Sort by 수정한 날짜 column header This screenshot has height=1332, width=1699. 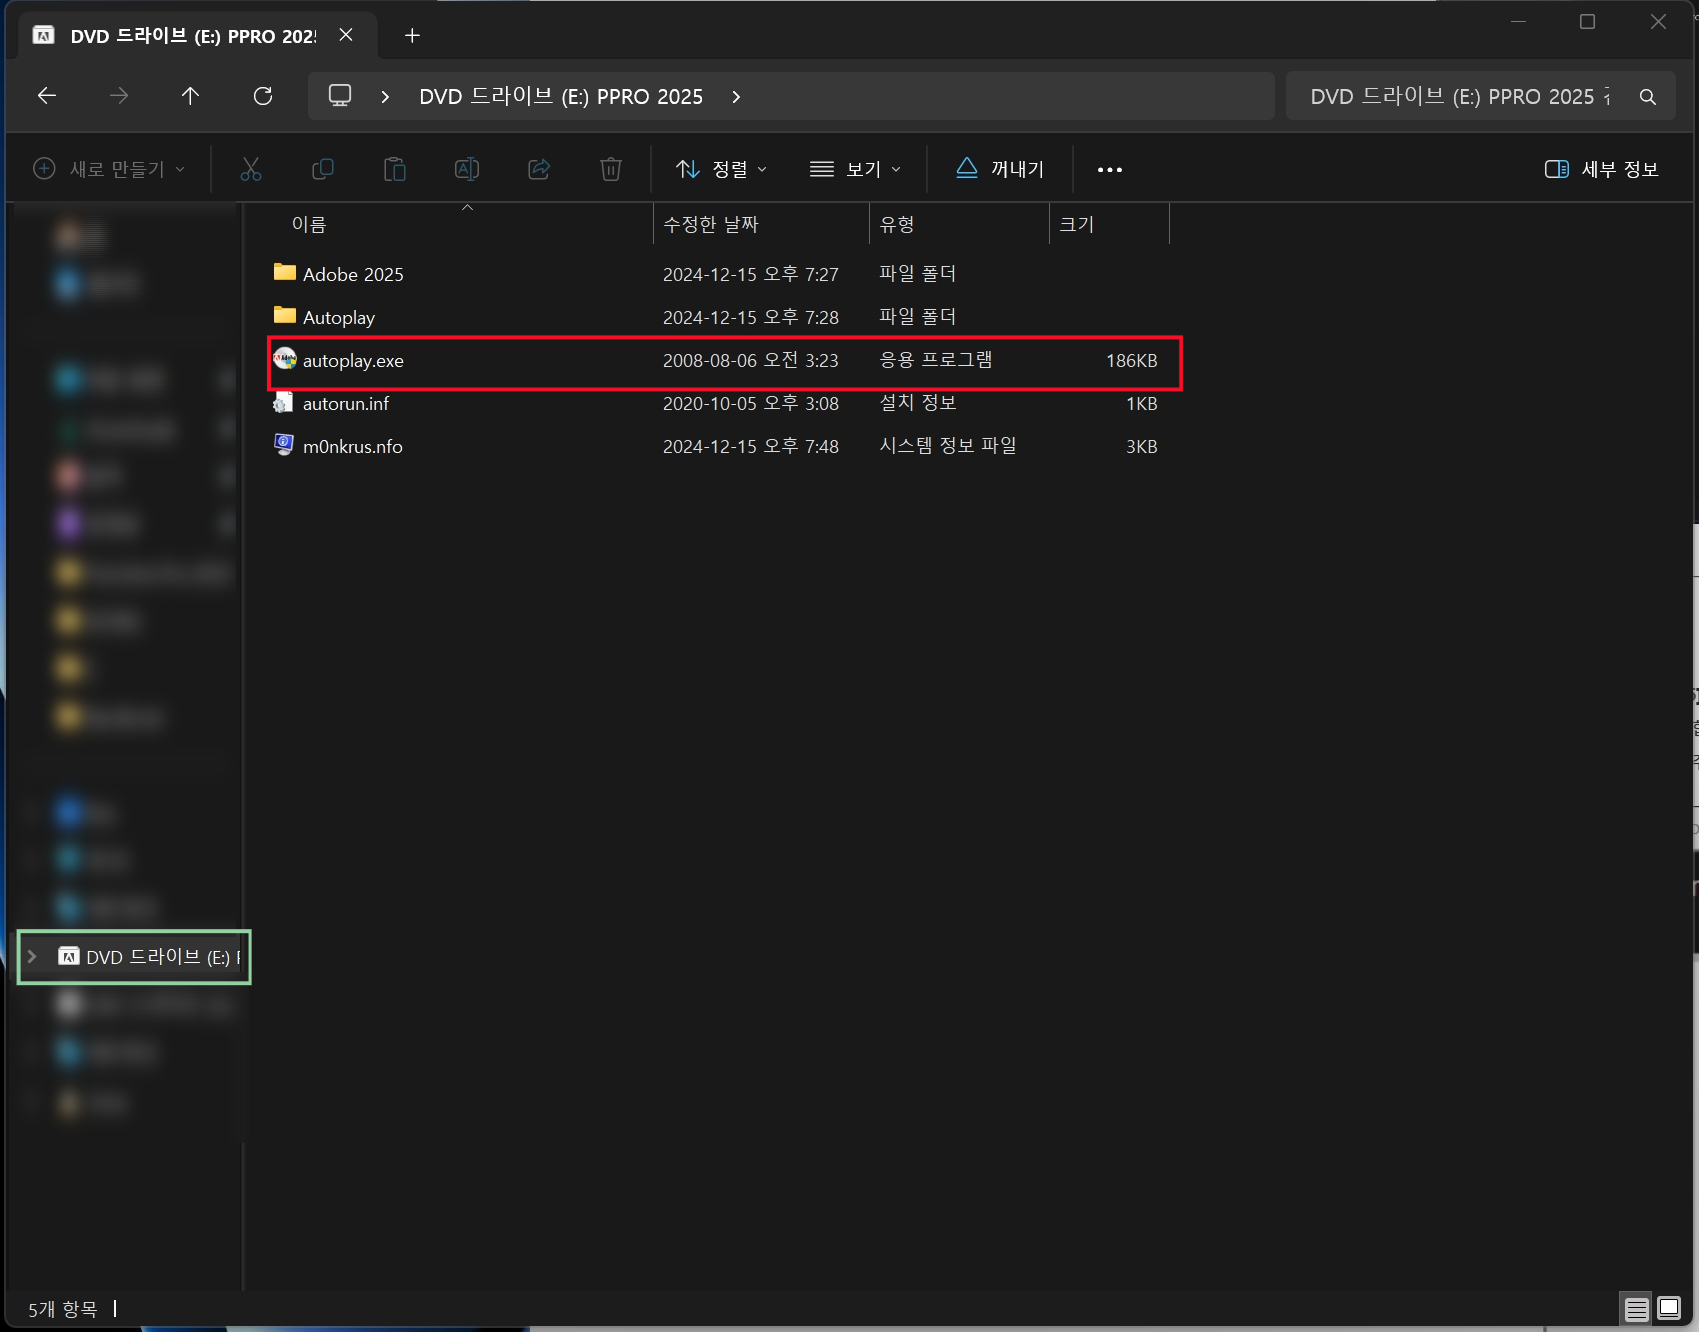[761, 224]
